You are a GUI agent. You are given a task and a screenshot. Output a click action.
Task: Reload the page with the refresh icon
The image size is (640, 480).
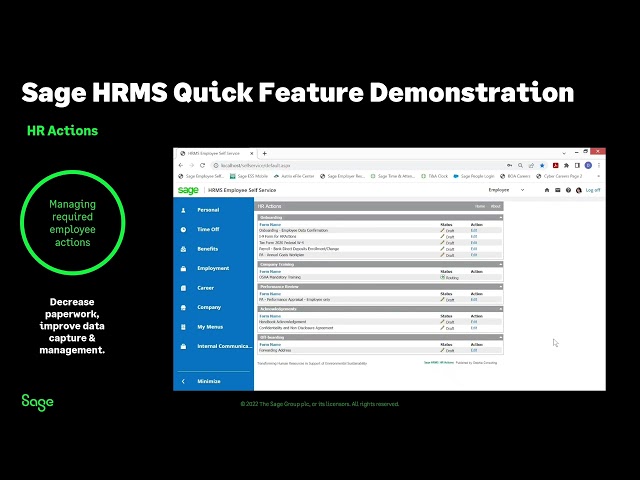pyautogui.click(x=202, y=165)
